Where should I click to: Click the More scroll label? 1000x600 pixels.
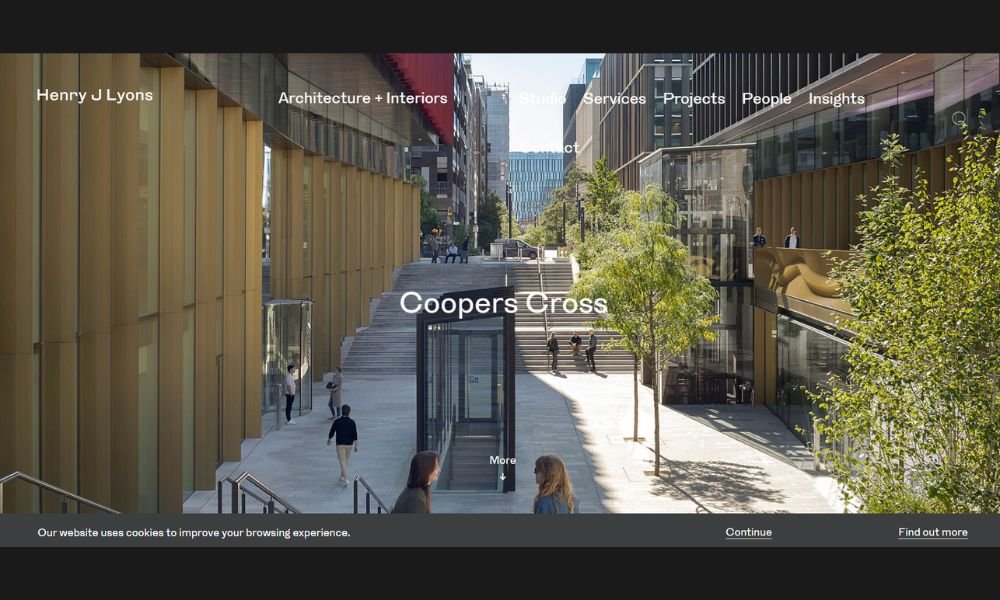click(502, 460)
